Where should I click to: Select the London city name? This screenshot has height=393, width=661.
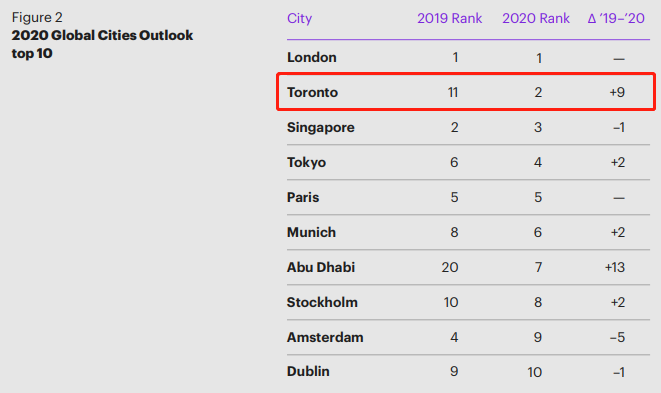[312, 57]
